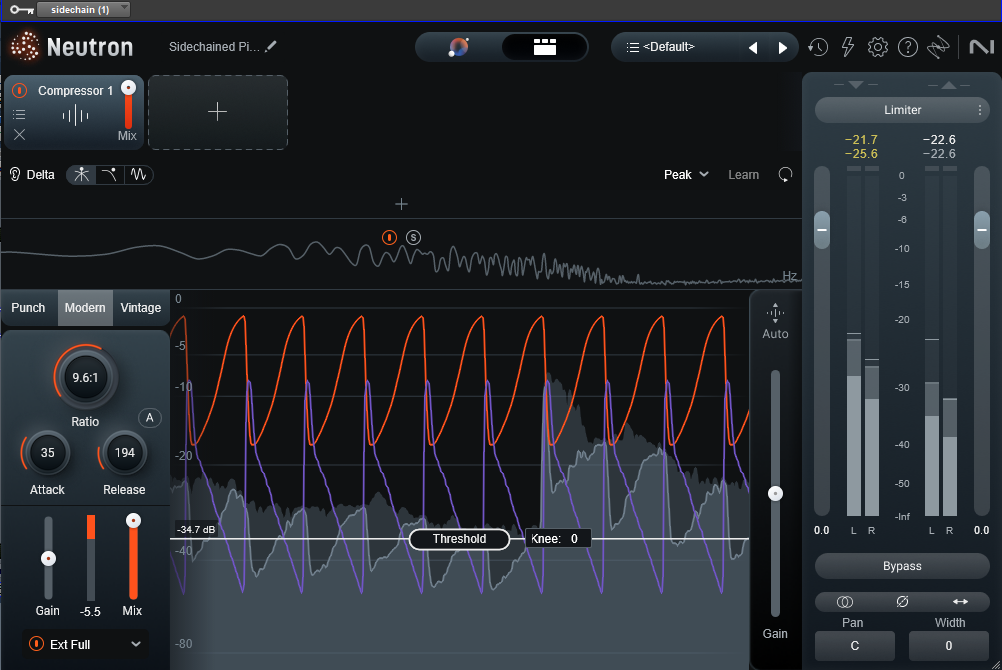The width and height of the screenshot is (1002, 670).
Task: Click the output meter up arrow
Action: point(949,84)
